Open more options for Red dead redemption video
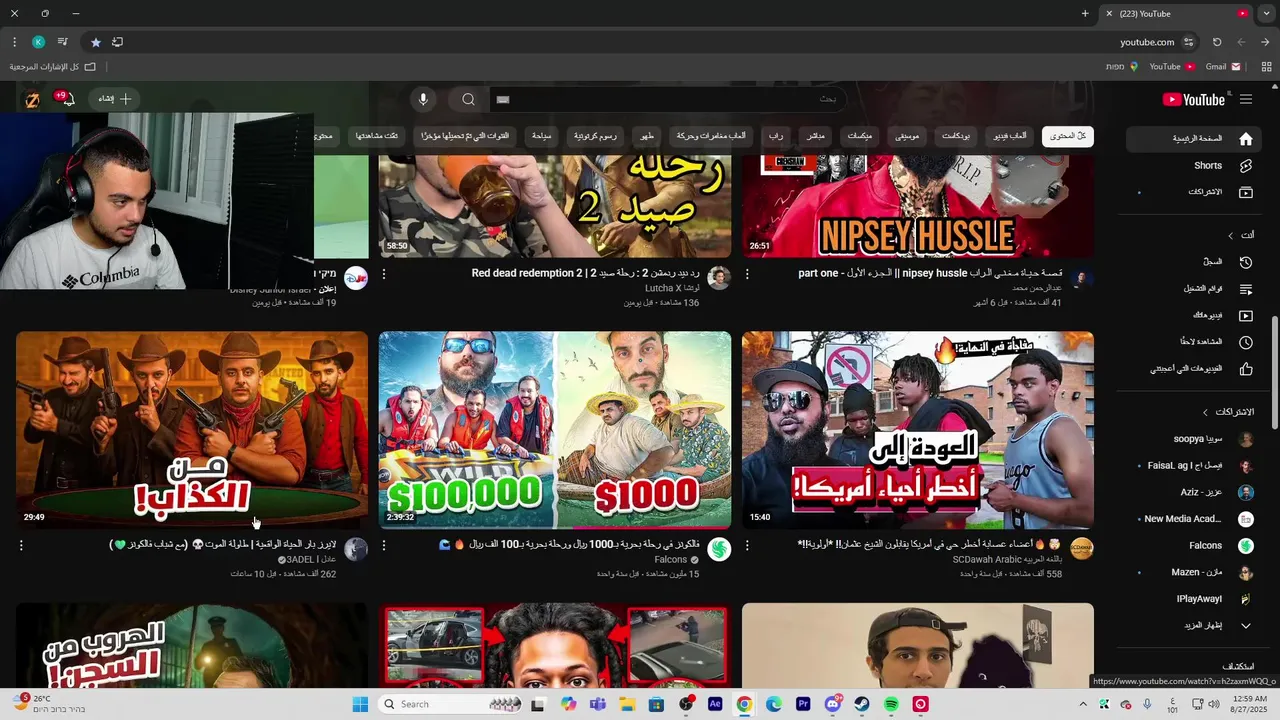Screen dimensions: 1280x720 (384, 274)
